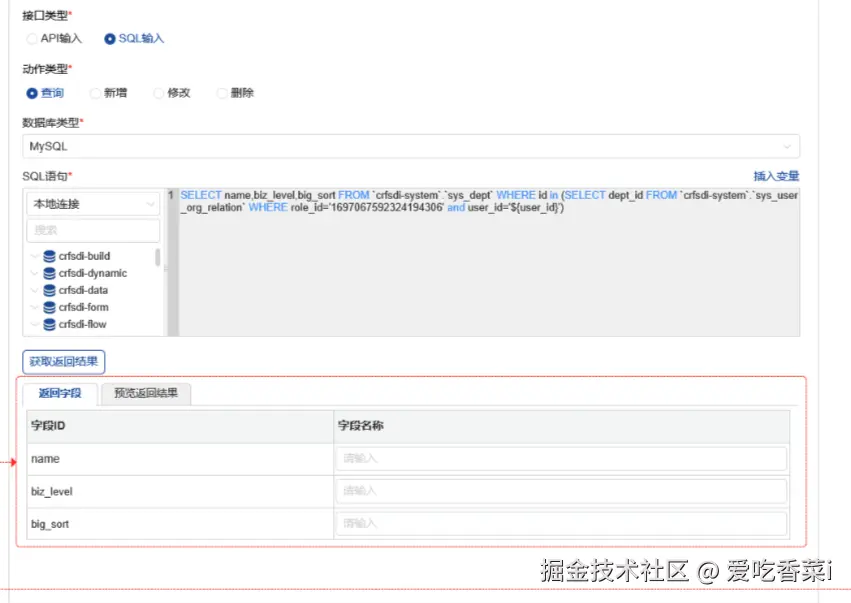Focus field name input for biz_level row

[x=561, y=491]
